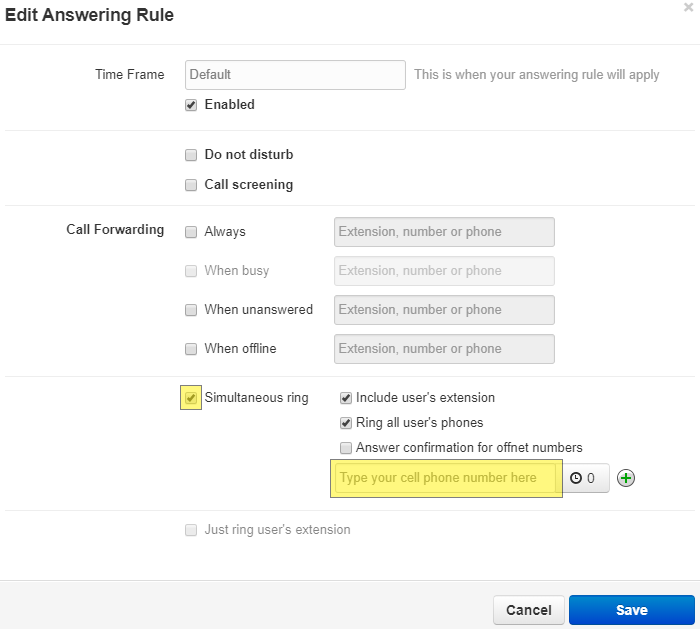Enable Always call forwarding
The image size is (700, 629).
tap(191, 232)
